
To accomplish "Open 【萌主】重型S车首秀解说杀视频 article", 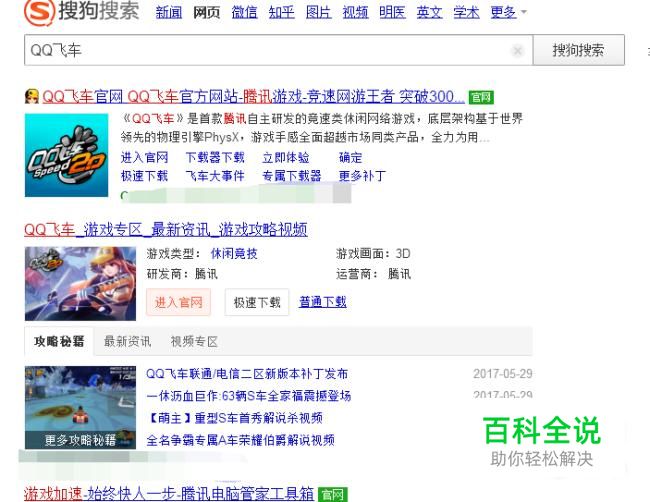I will 235,418.
